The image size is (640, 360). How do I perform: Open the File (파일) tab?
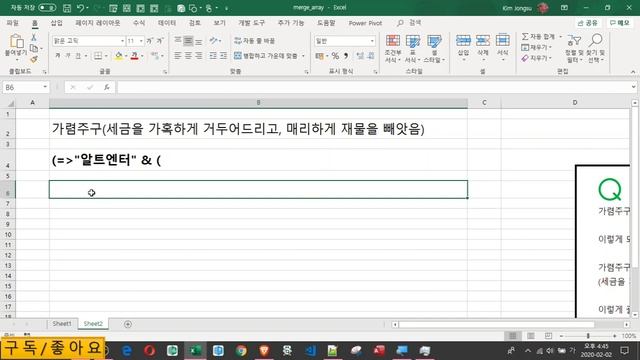(x=13, y=23)
